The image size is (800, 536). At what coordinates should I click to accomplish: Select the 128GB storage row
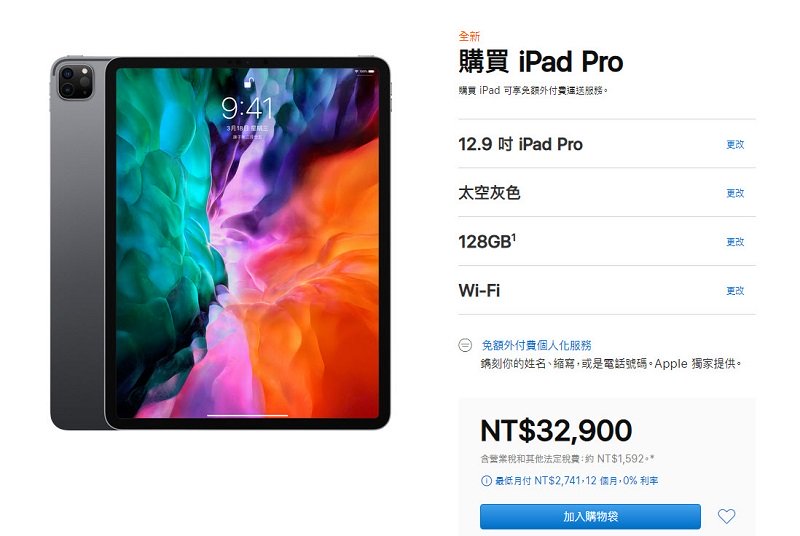coord(607,241)
